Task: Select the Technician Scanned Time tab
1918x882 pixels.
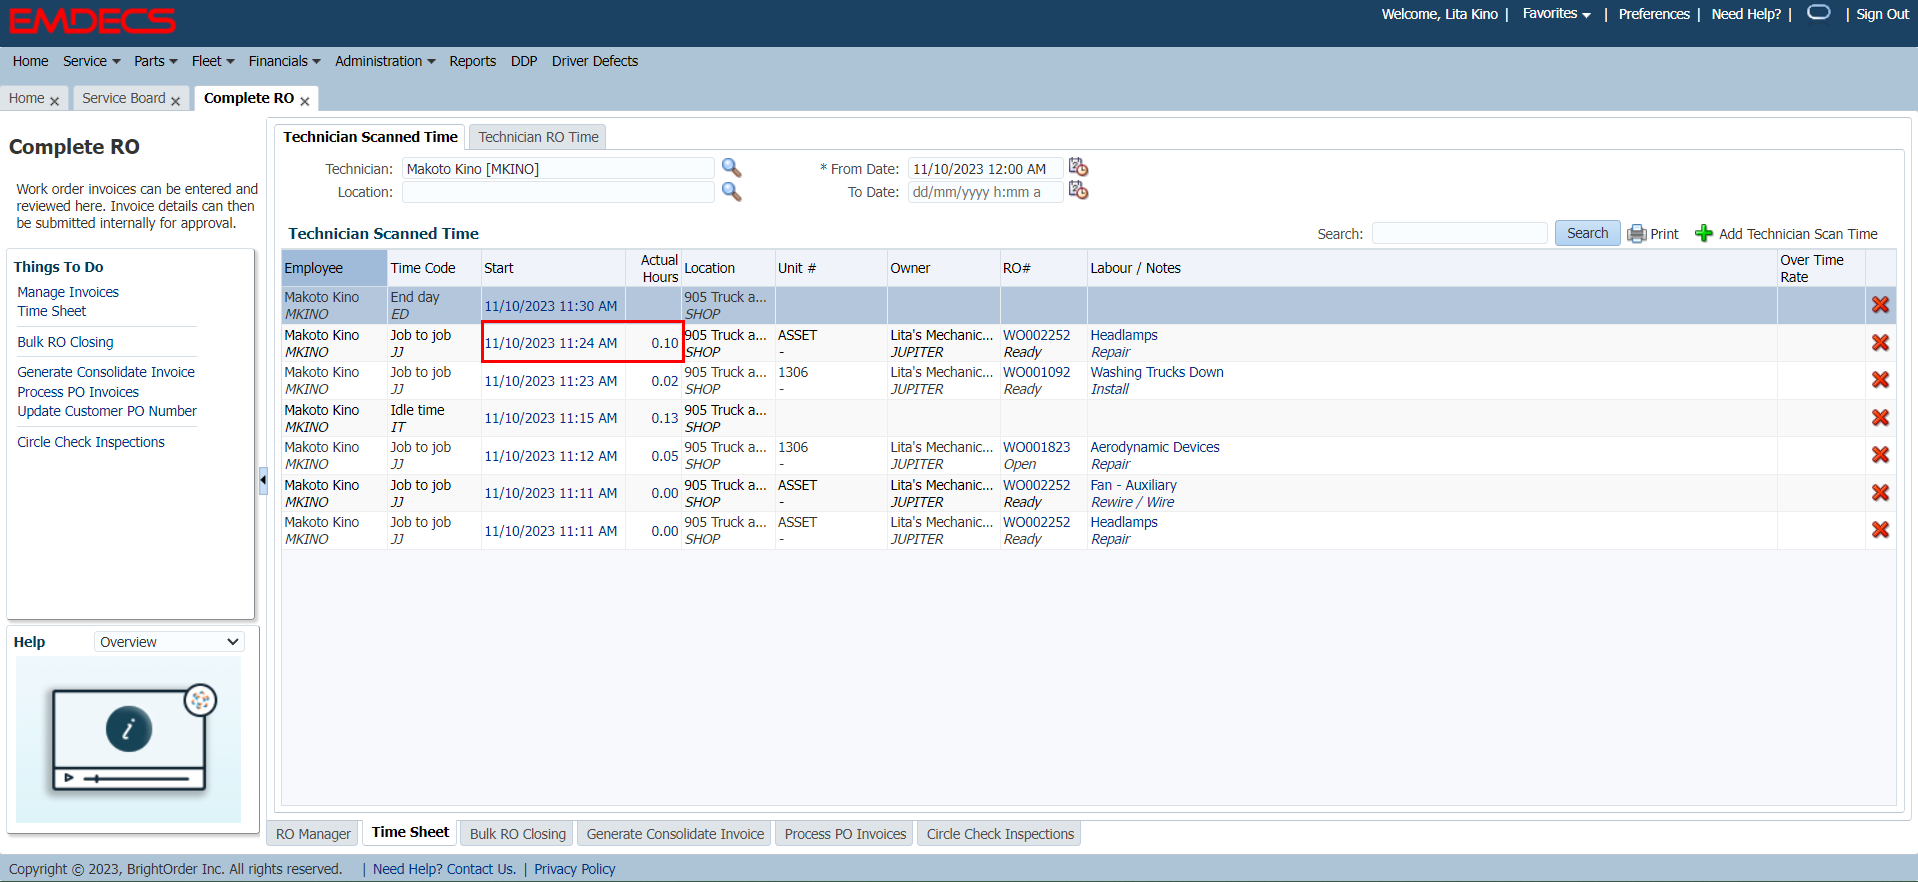Action: (x=370, y=137)
